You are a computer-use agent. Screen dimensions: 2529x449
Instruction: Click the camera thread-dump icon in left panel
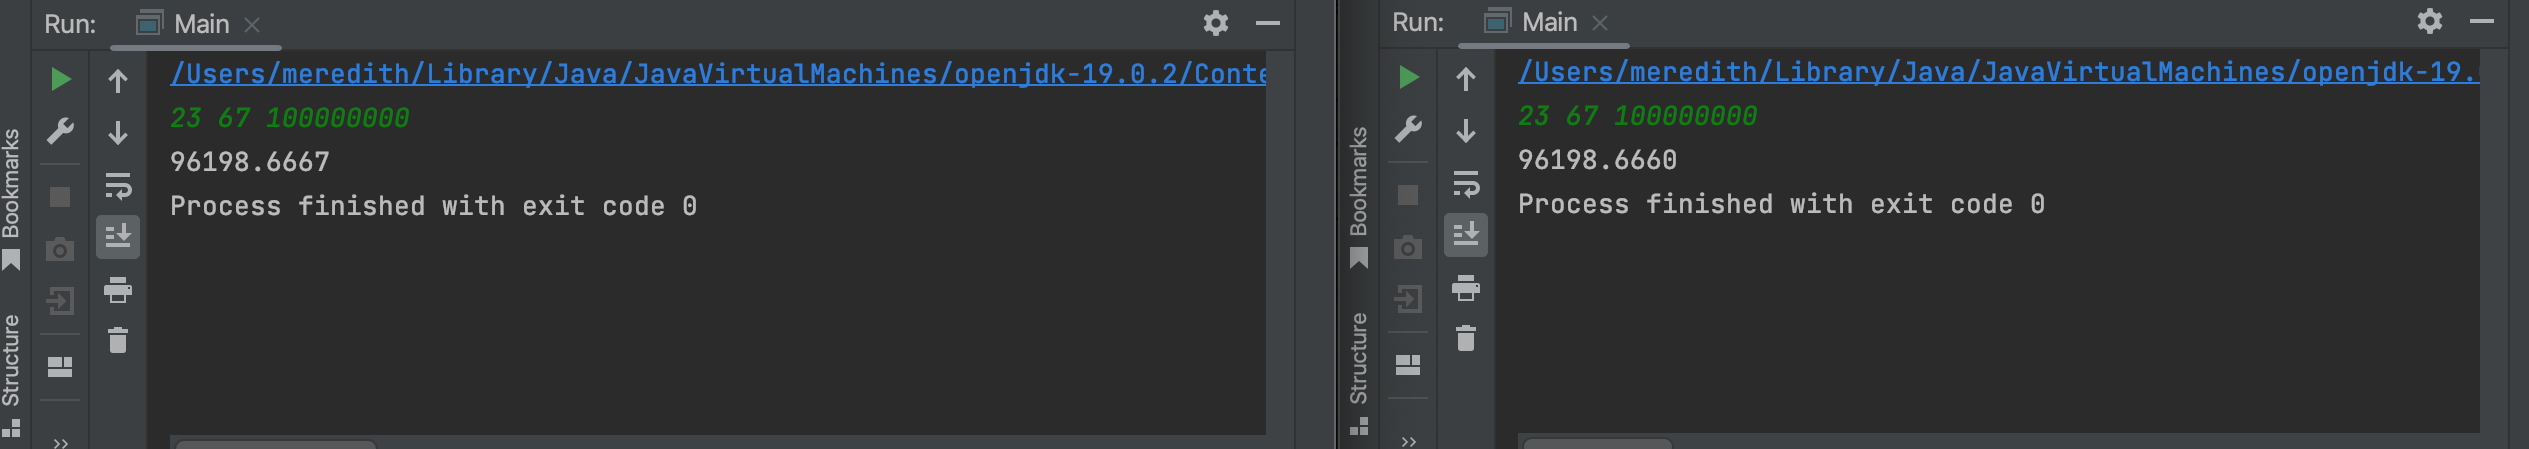pos(60,249)
